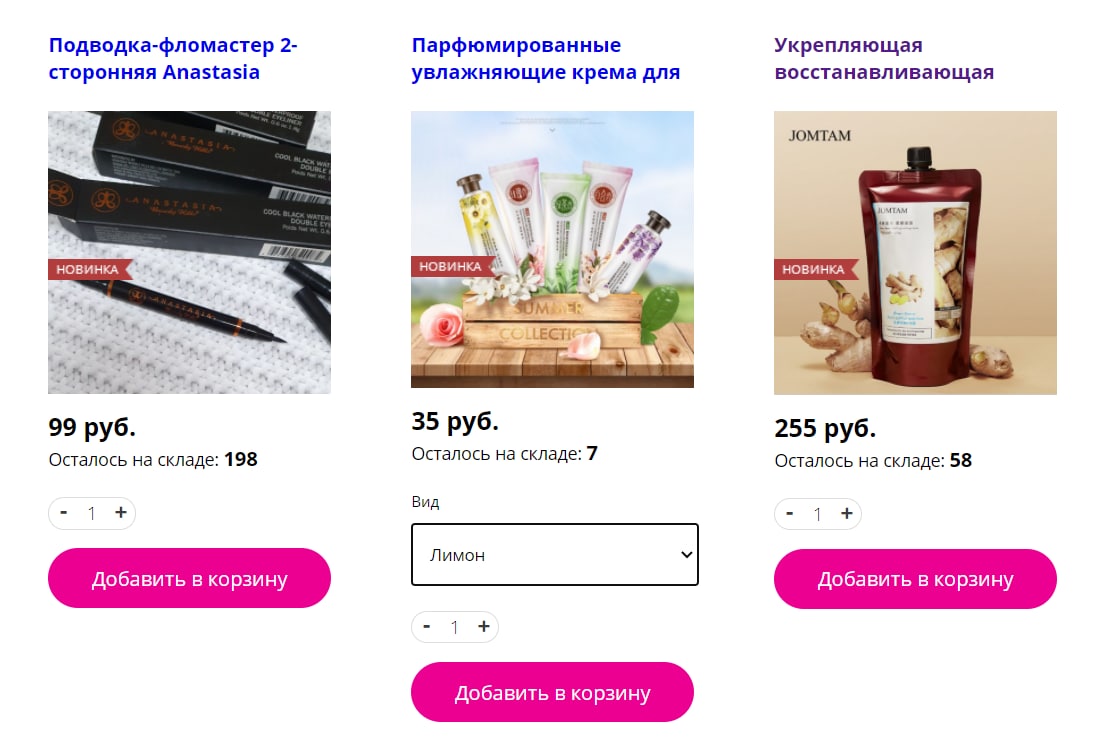This screenshot has width=1101, height=741.
Task: Decrease quantity of Anastasia eyeliner with minus
Action: [x=64, y=513]
